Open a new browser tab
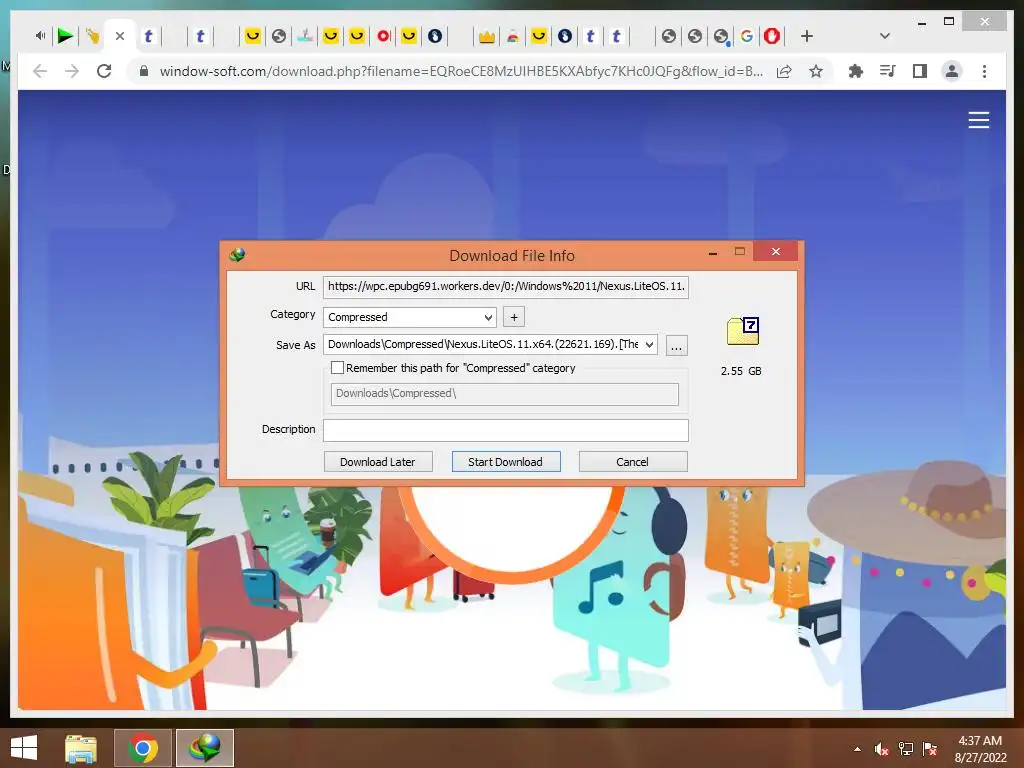The width and height of the screenshot is (1024, 768). [x=807, y=36]
